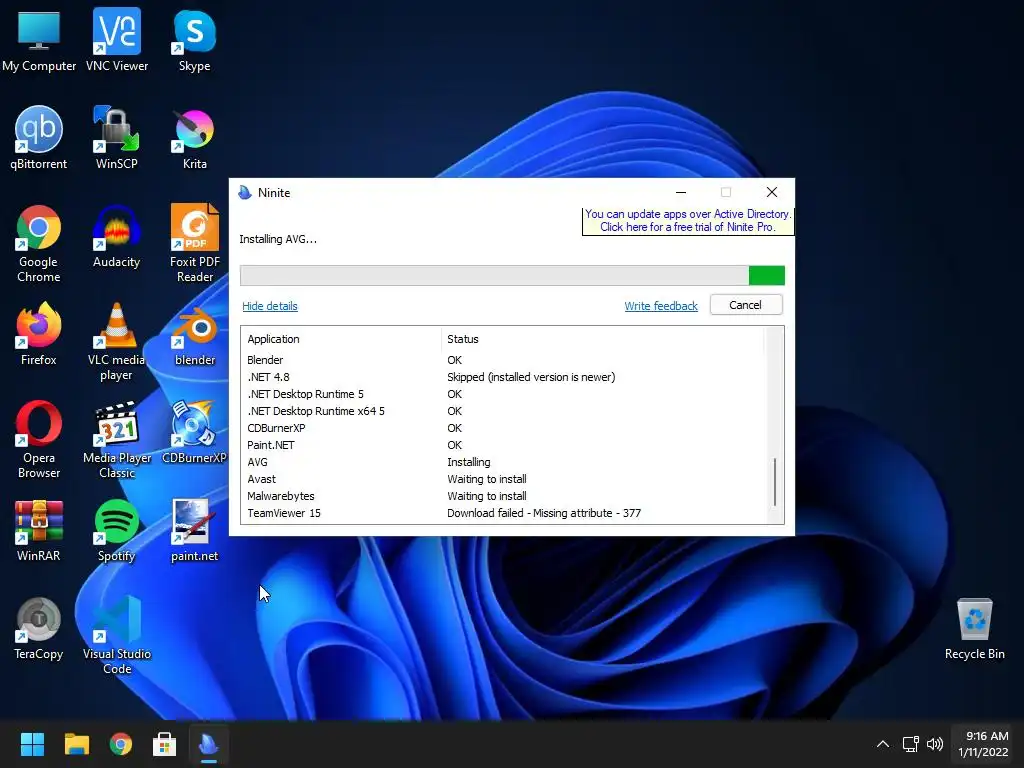Show hidden system tray icons
1024x768 pixels.
882,744
